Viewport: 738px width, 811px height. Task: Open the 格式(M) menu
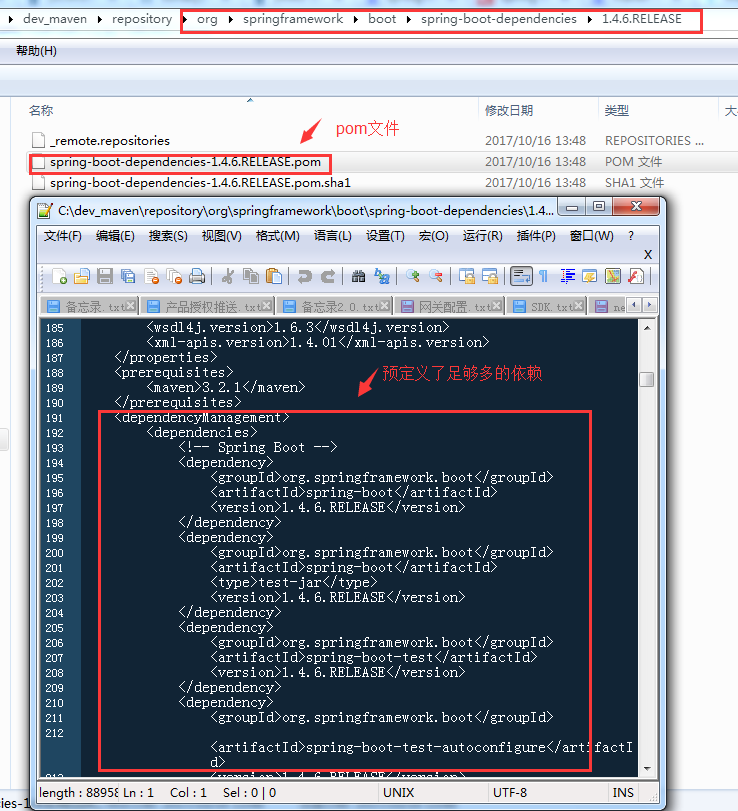click(x=278, y=236)
